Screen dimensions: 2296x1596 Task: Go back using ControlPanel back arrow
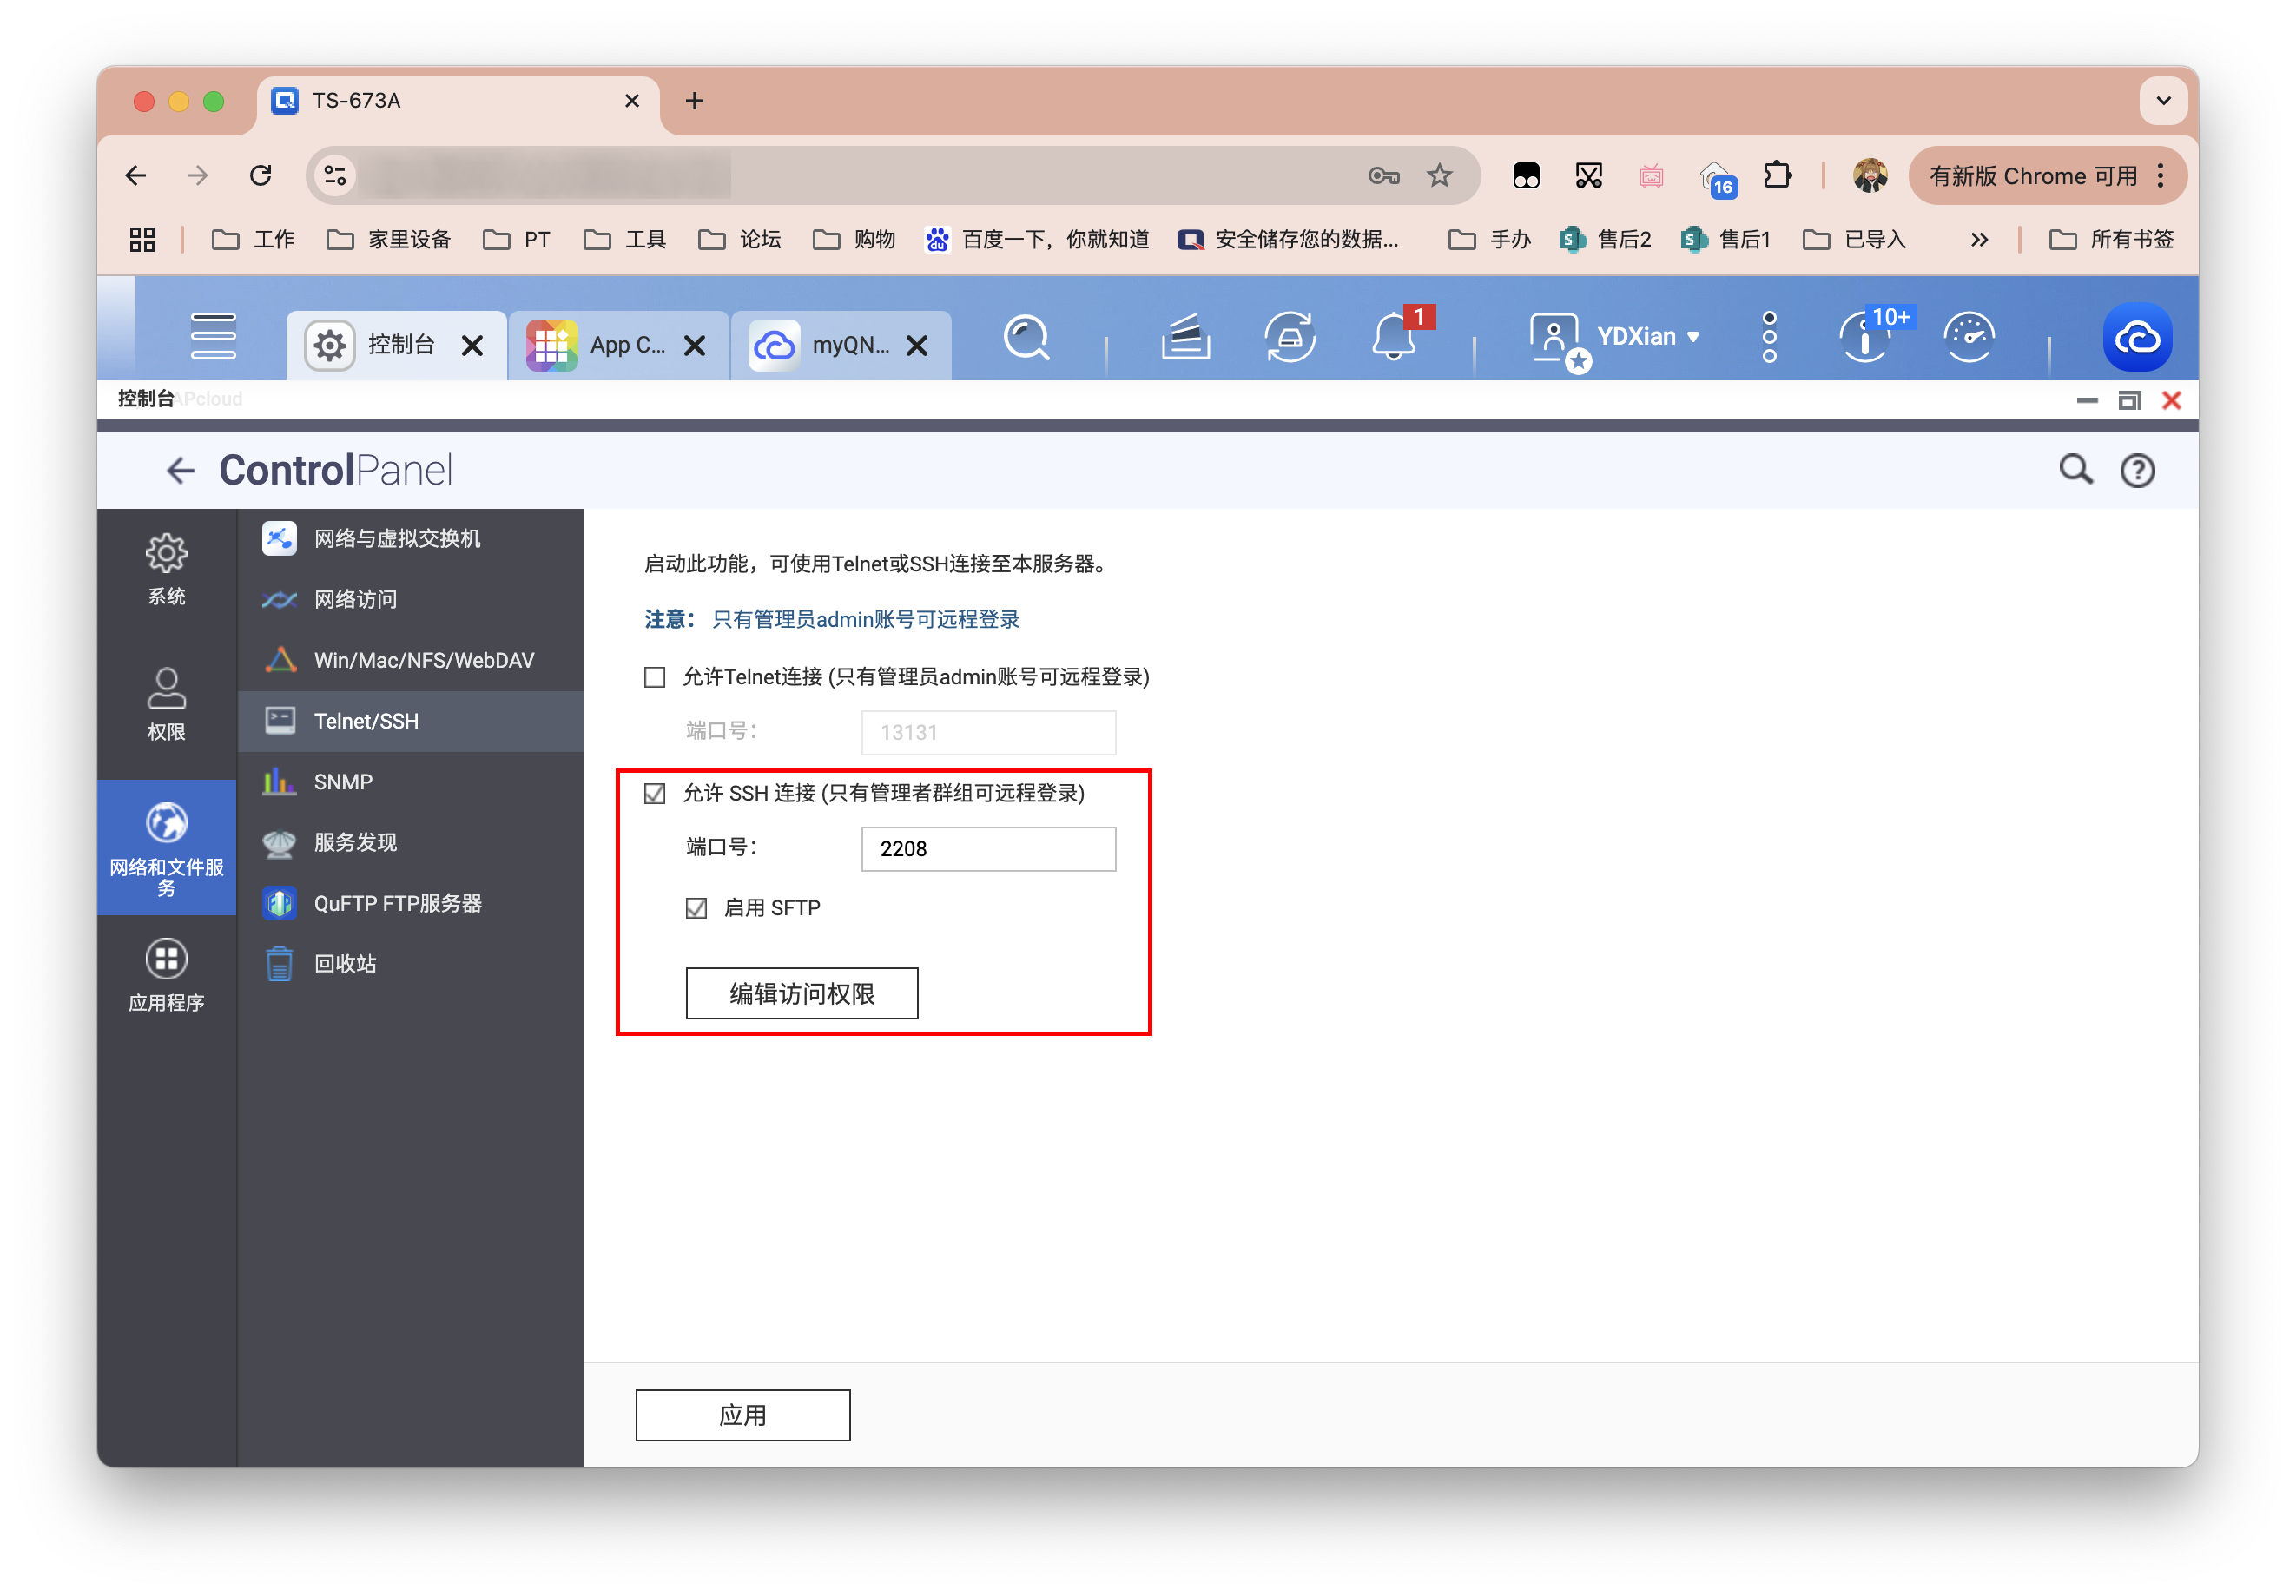pos(180,470)
